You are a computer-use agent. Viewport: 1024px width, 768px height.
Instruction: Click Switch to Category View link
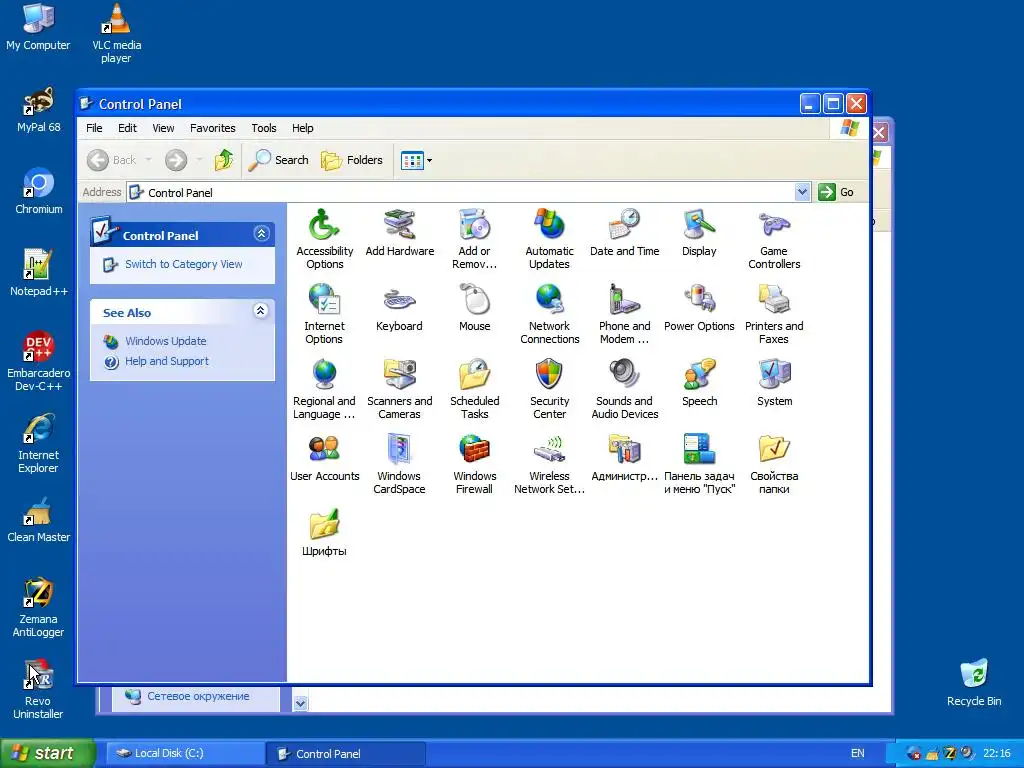click(x=184, y=264)
